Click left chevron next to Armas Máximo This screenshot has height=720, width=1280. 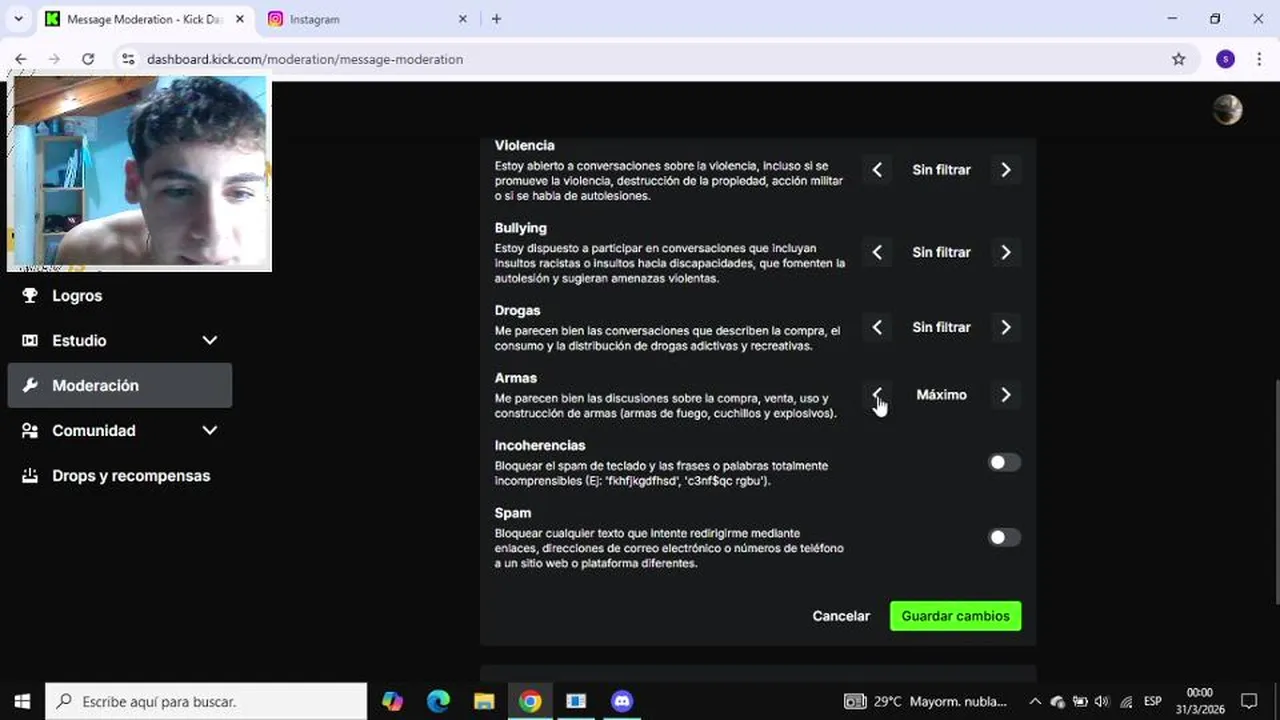point(877,395)
